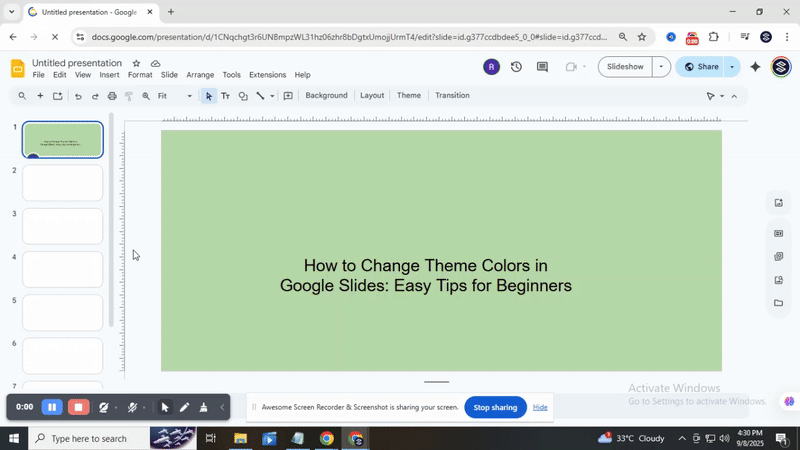Open the Chrome extensions puzzle icon

pos(714,37)
